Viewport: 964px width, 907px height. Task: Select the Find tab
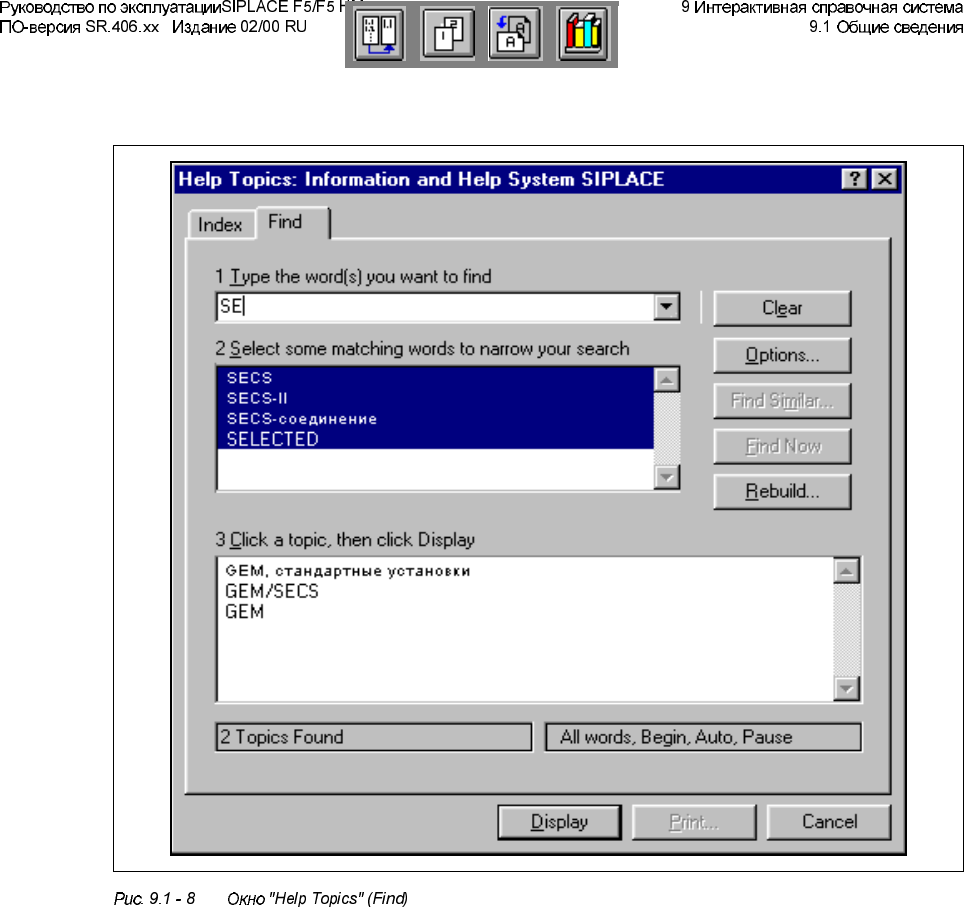[x=285, y=222]
